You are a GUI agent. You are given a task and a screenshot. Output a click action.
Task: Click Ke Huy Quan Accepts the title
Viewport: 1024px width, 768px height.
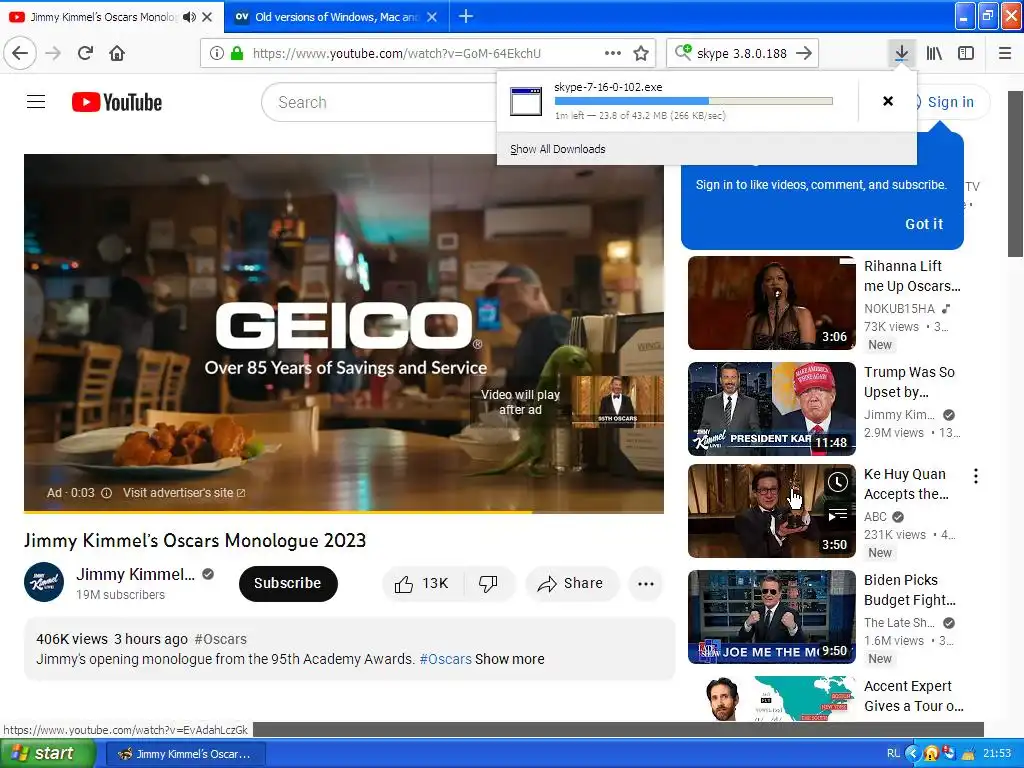tap(906, 484)
